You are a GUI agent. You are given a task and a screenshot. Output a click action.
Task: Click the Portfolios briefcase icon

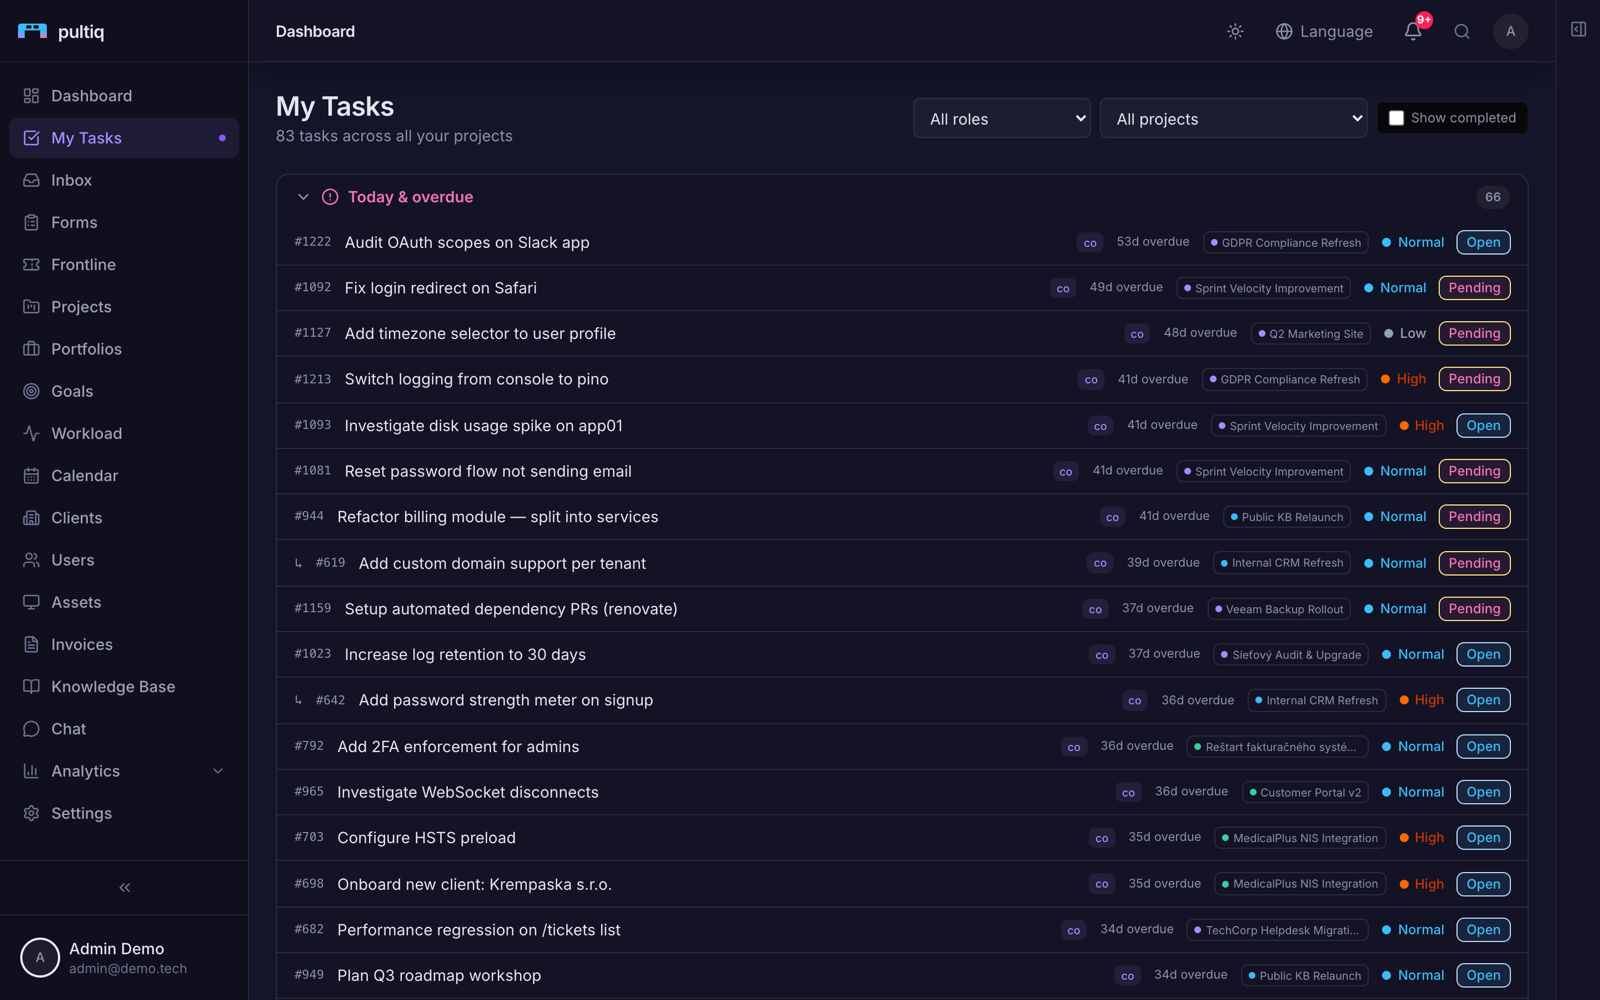(31, 349)
